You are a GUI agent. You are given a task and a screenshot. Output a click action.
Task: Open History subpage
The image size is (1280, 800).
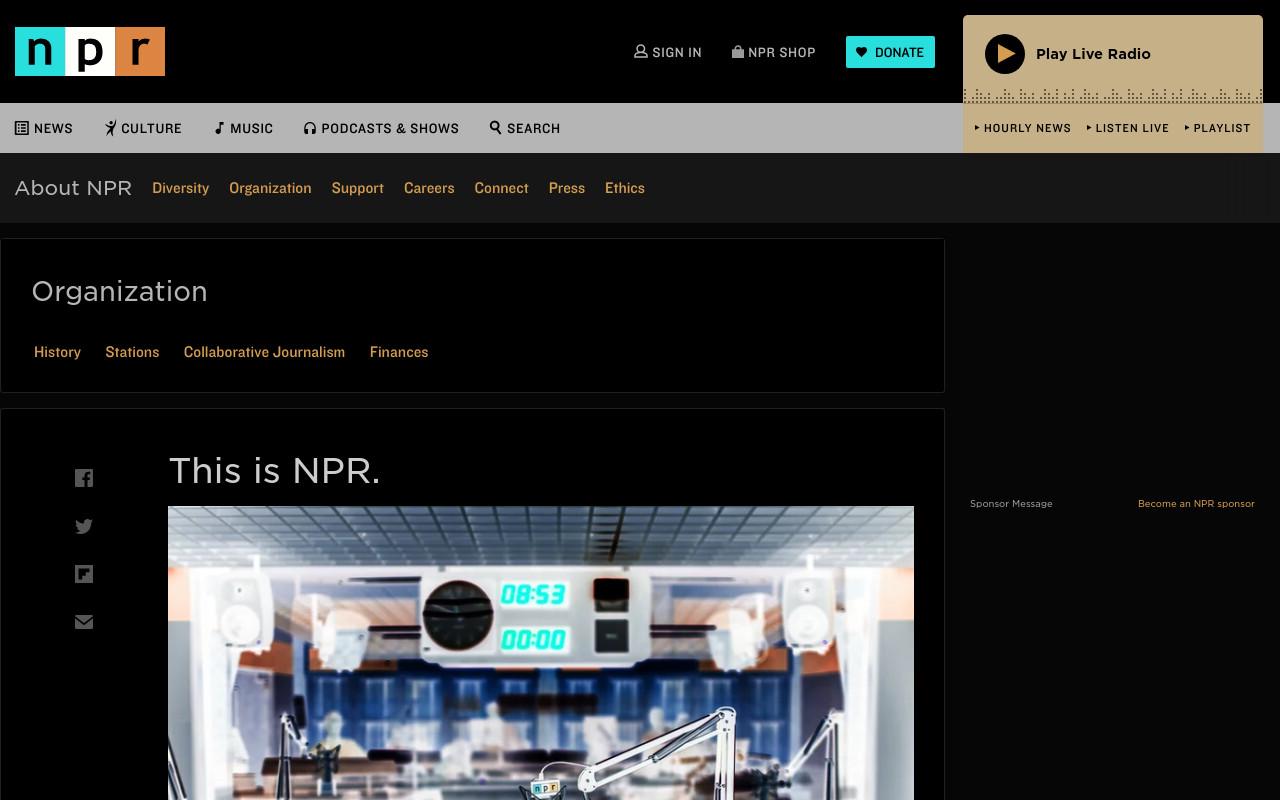point(57,352)
